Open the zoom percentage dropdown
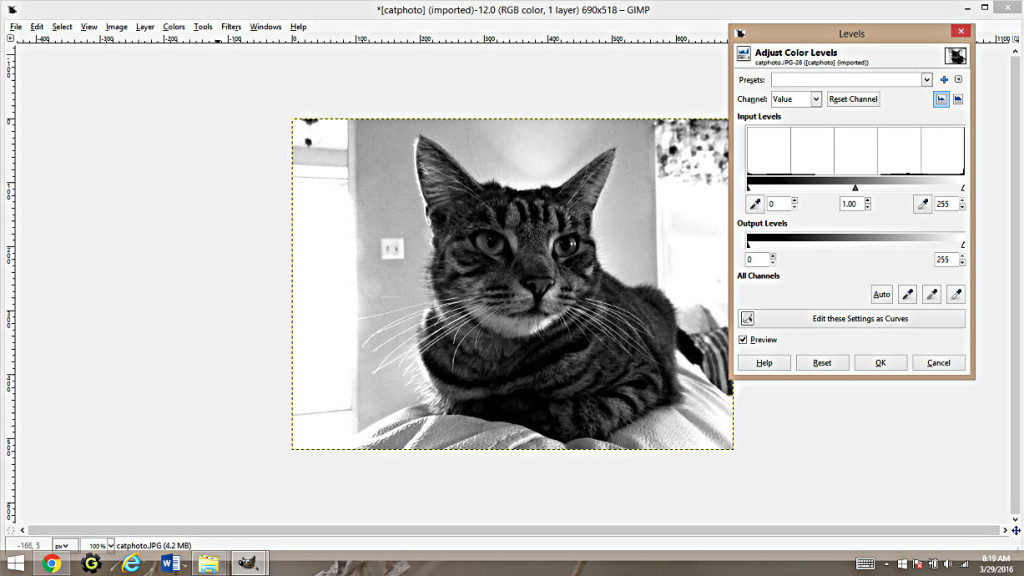1024x576 pixels. [110, 545]
